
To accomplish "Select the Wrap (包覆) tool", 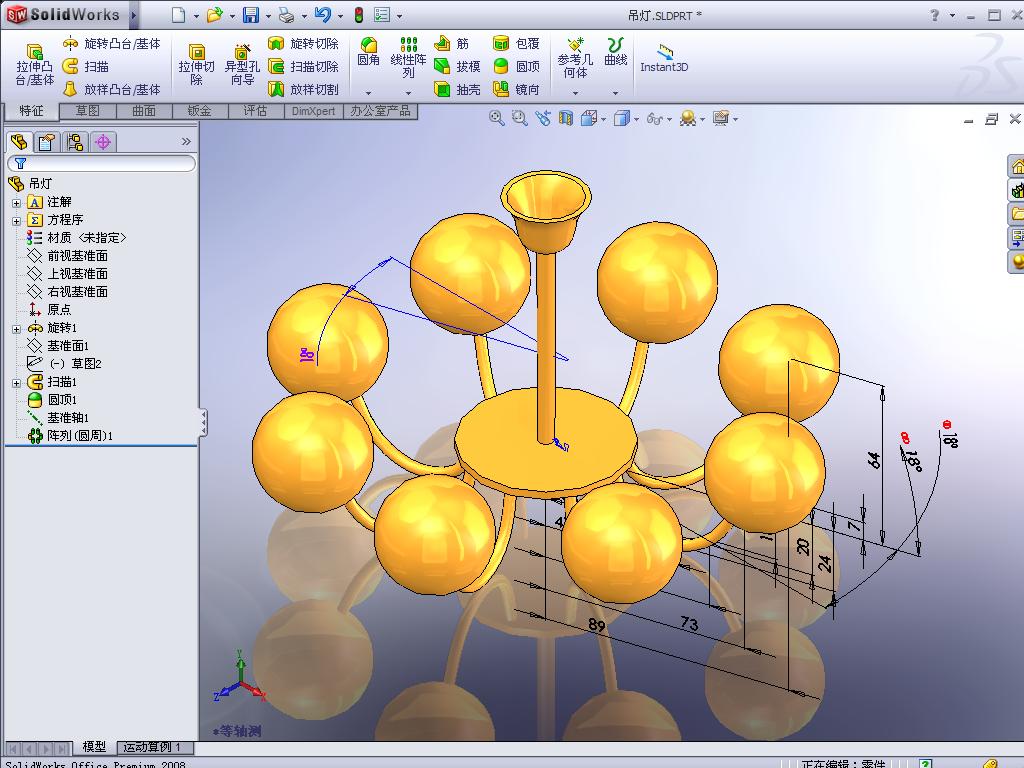I will [517, 44].
